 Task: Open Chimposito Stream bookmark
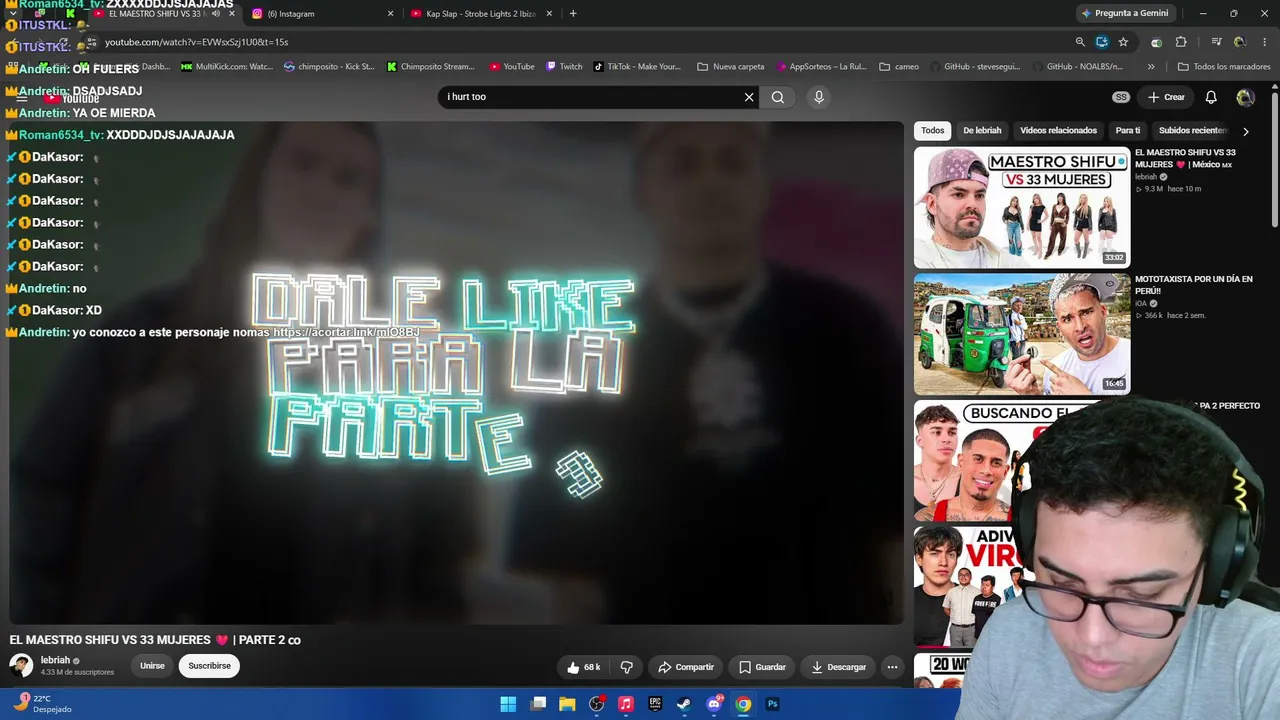(431, 67)
